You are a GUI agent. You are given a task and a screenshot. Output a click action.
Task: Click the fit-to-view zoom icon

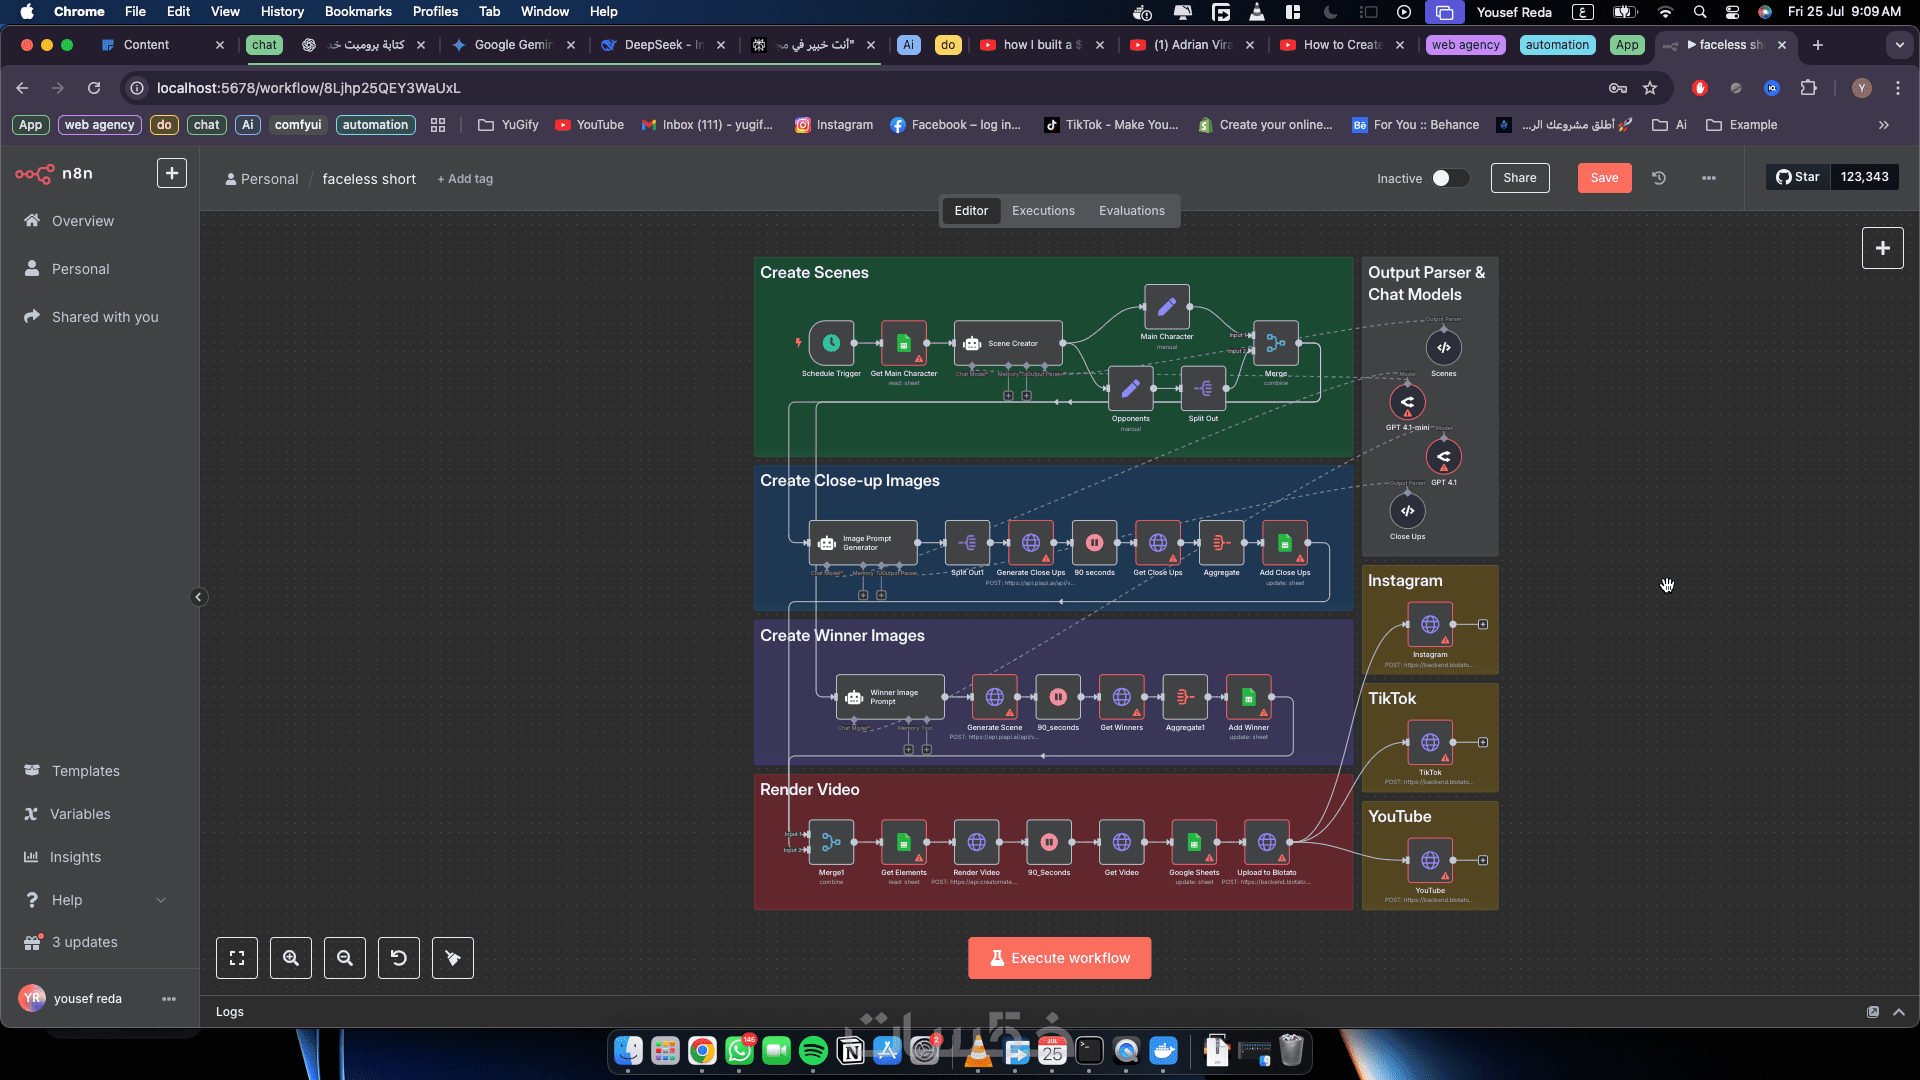point(237,958)
